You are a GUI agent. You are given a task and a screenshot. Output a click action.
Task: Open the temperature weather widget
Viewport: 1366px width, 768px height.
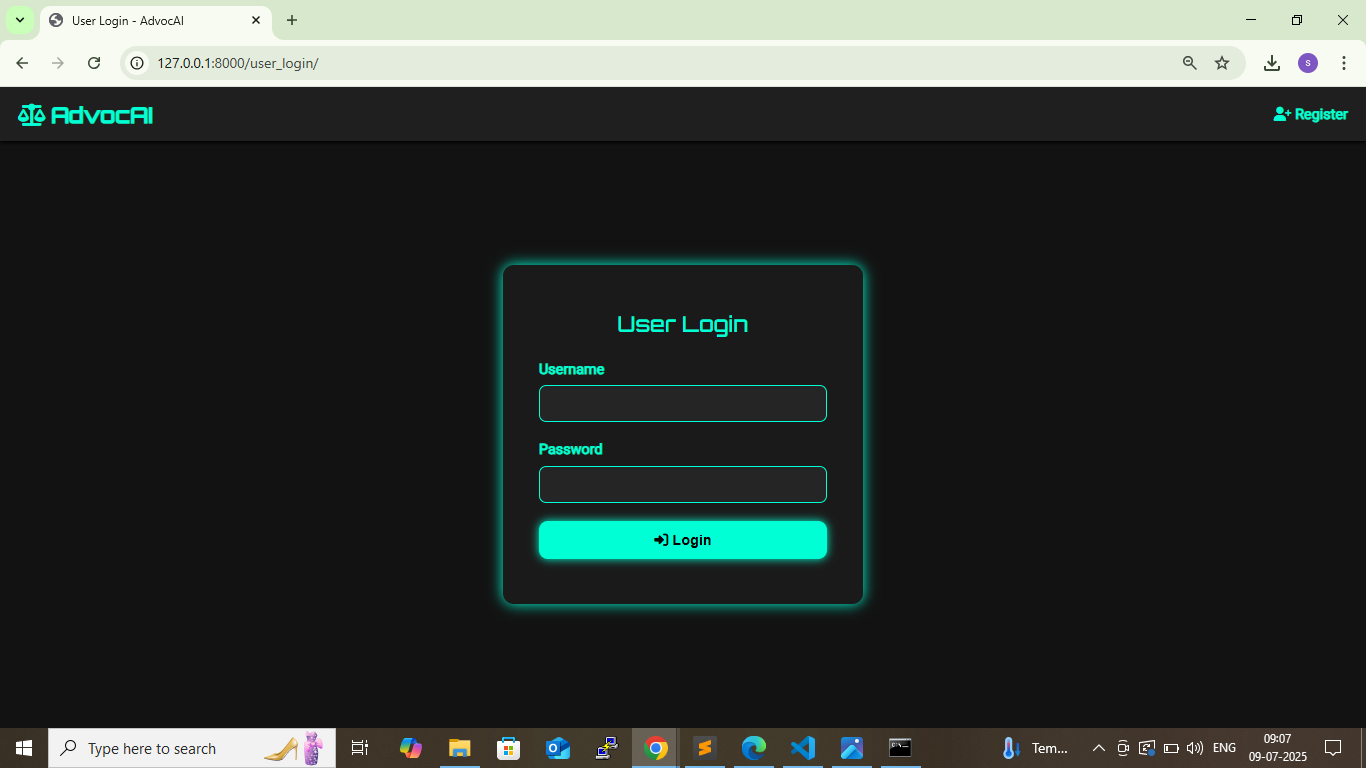[1036, 748]
